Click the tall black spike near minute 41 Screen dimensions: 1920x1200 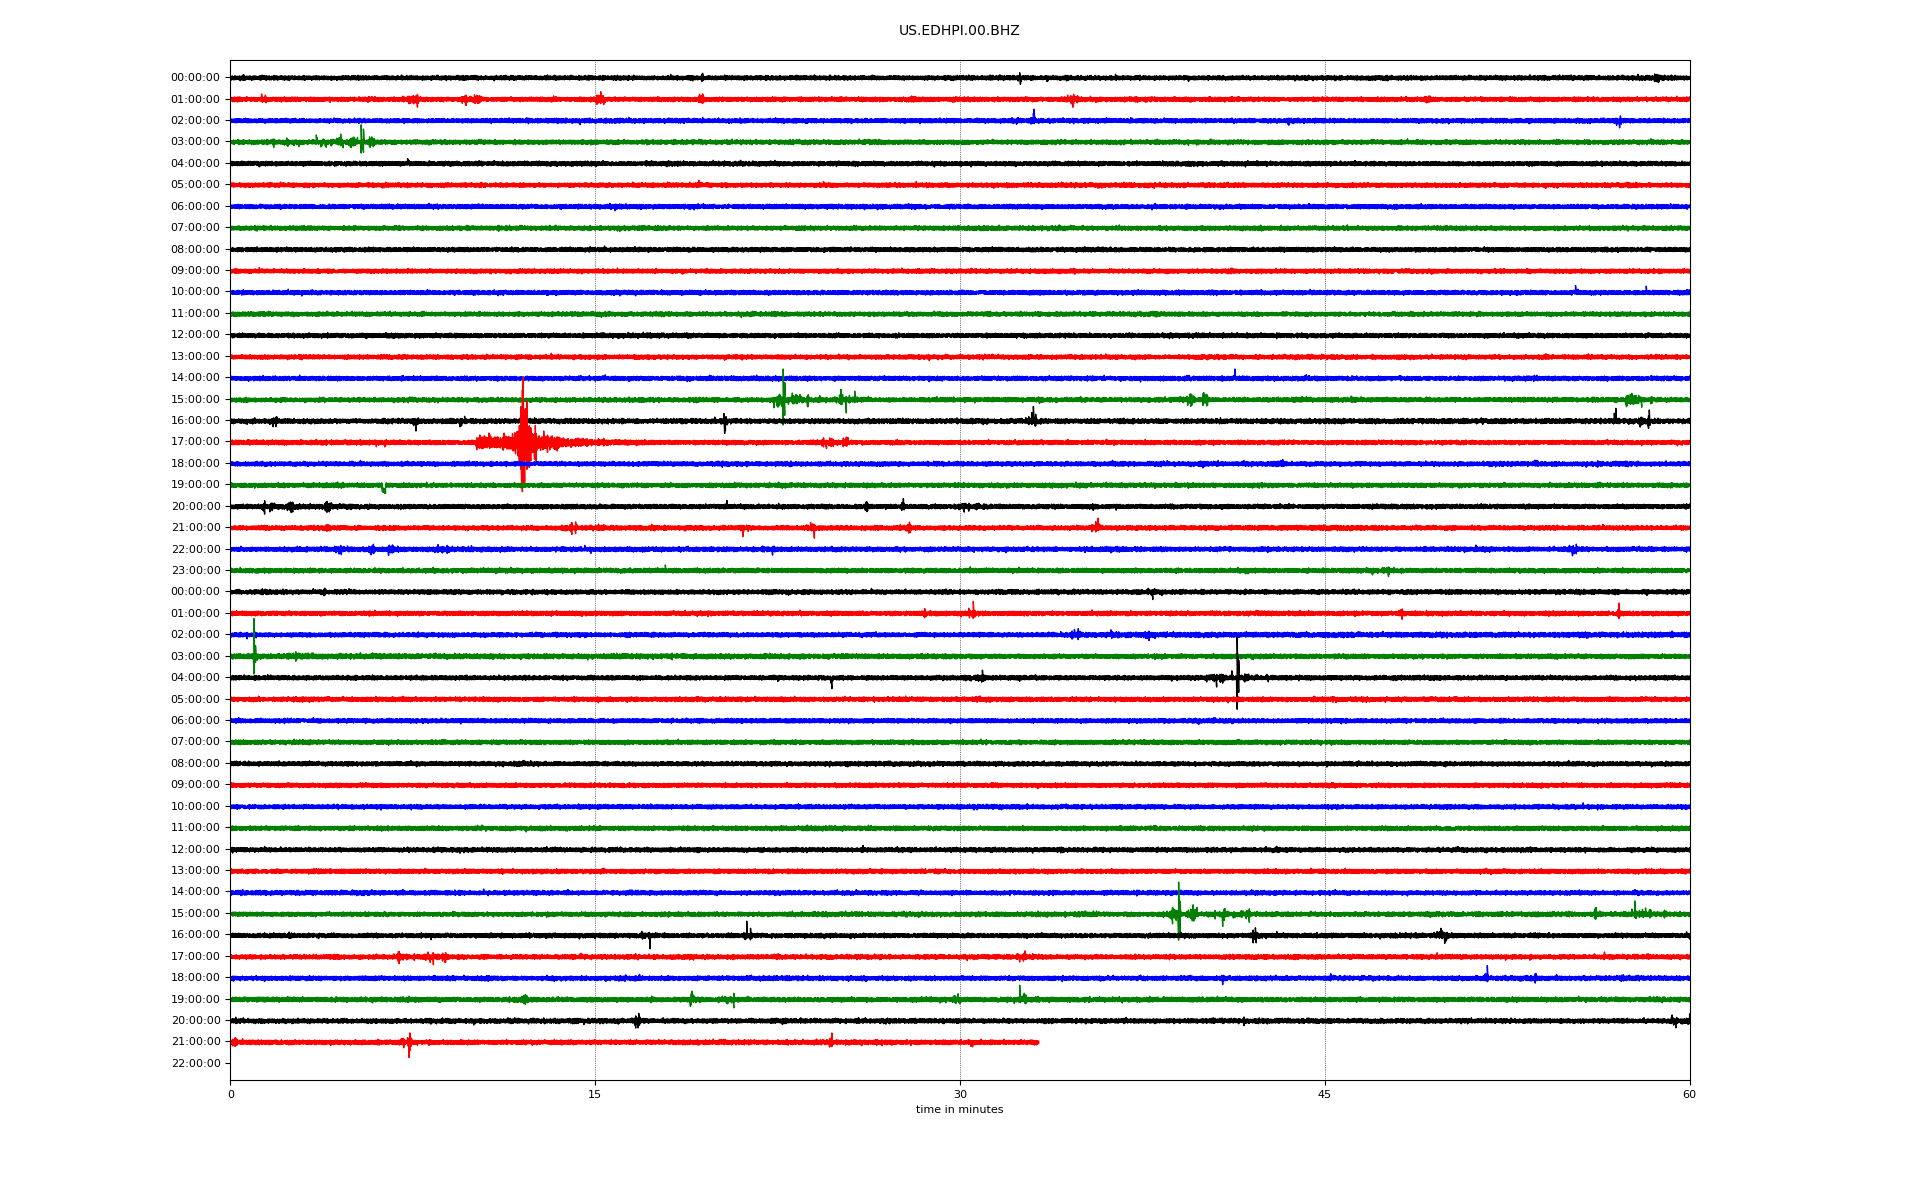pos(1237,673)
